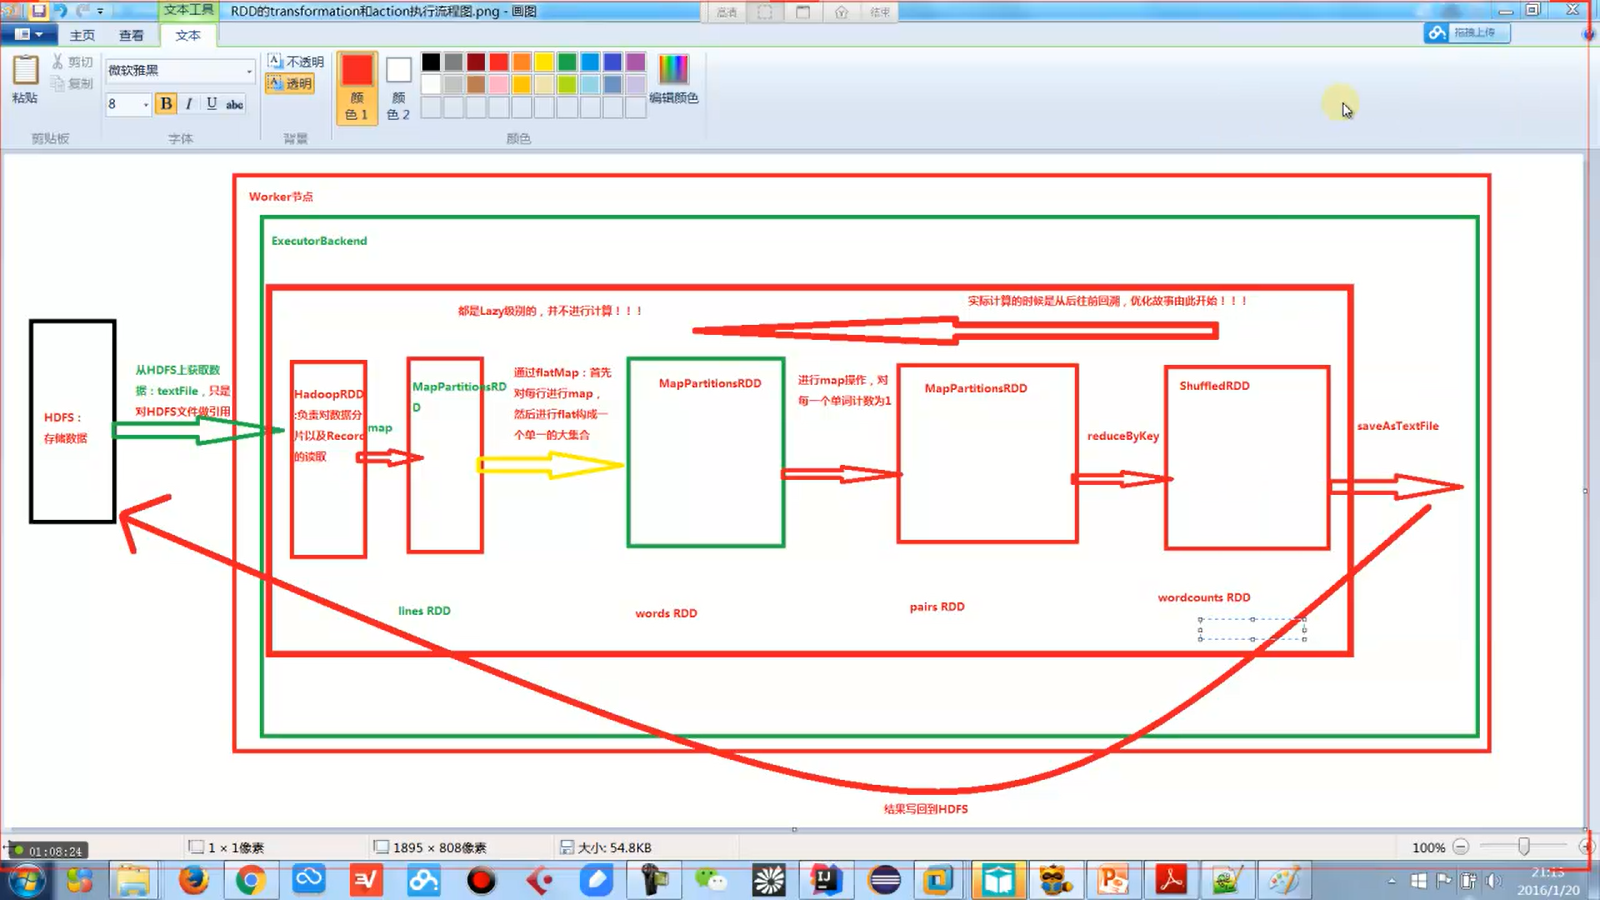Screen dimensions: 1600x900
Task: Switch to the 主页 (Home) tab
Action: [82, 35]
